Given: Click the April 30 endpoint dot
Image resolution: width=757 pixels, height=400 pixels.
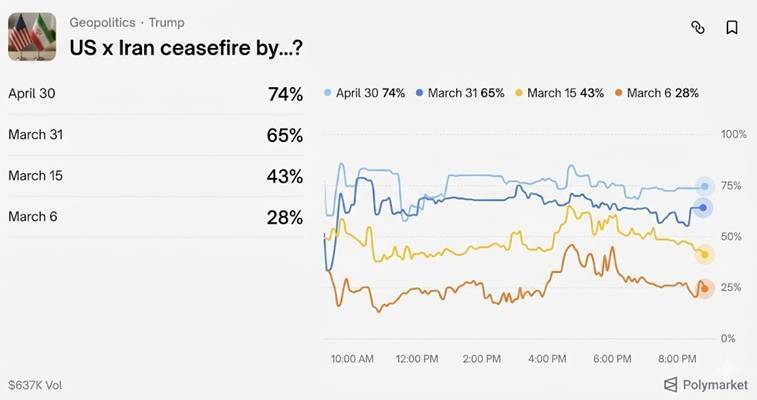Looking at the screenshot, I should pos(704,186).
